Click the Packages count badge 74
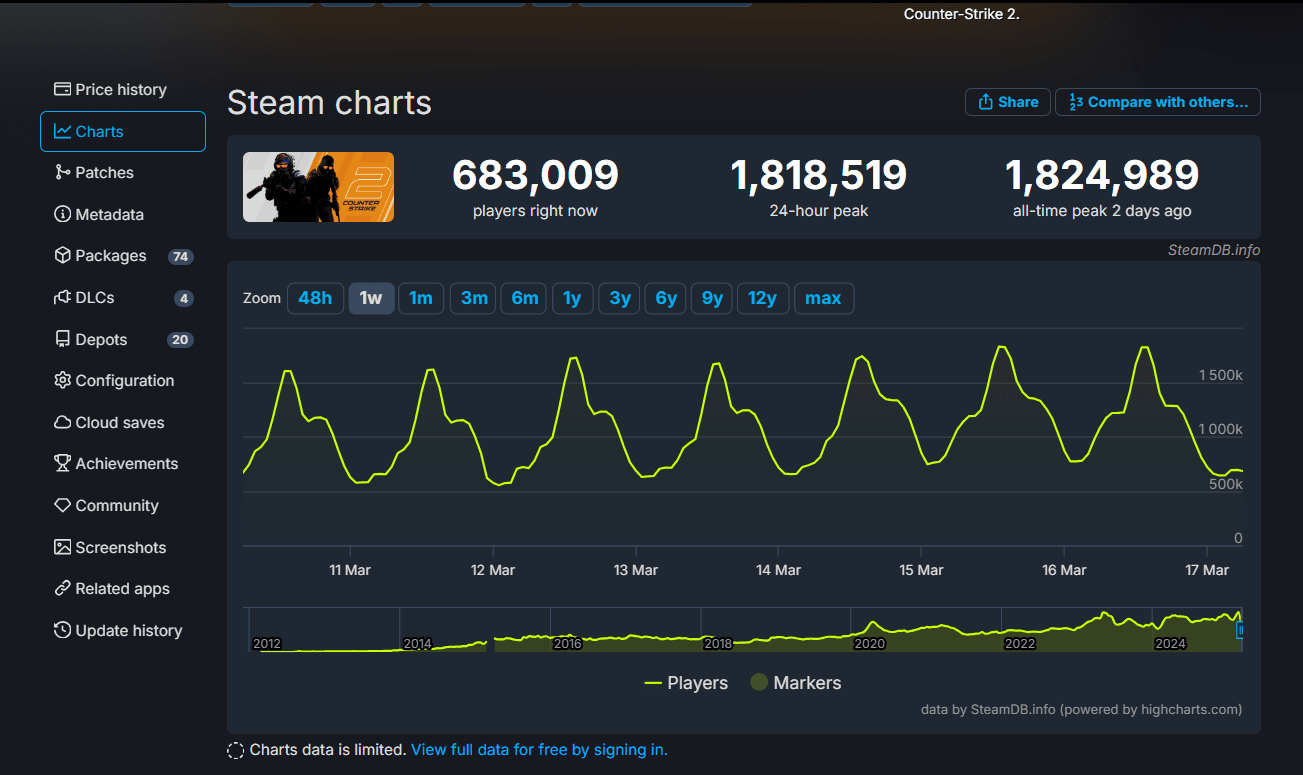Image resolution: width=1303 pixels, height=775 pixels. coord(180,257)
